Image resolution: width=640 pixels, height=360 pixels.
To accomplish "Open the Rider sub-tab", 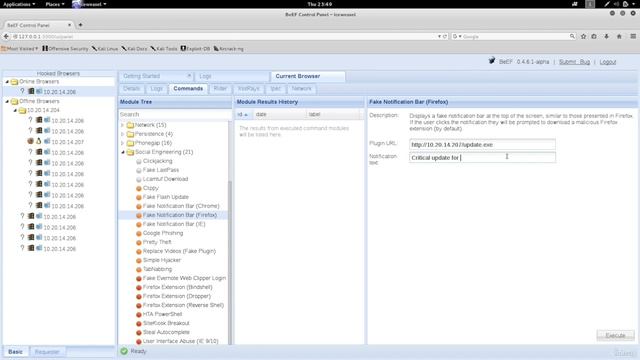I will coord(220,89).
